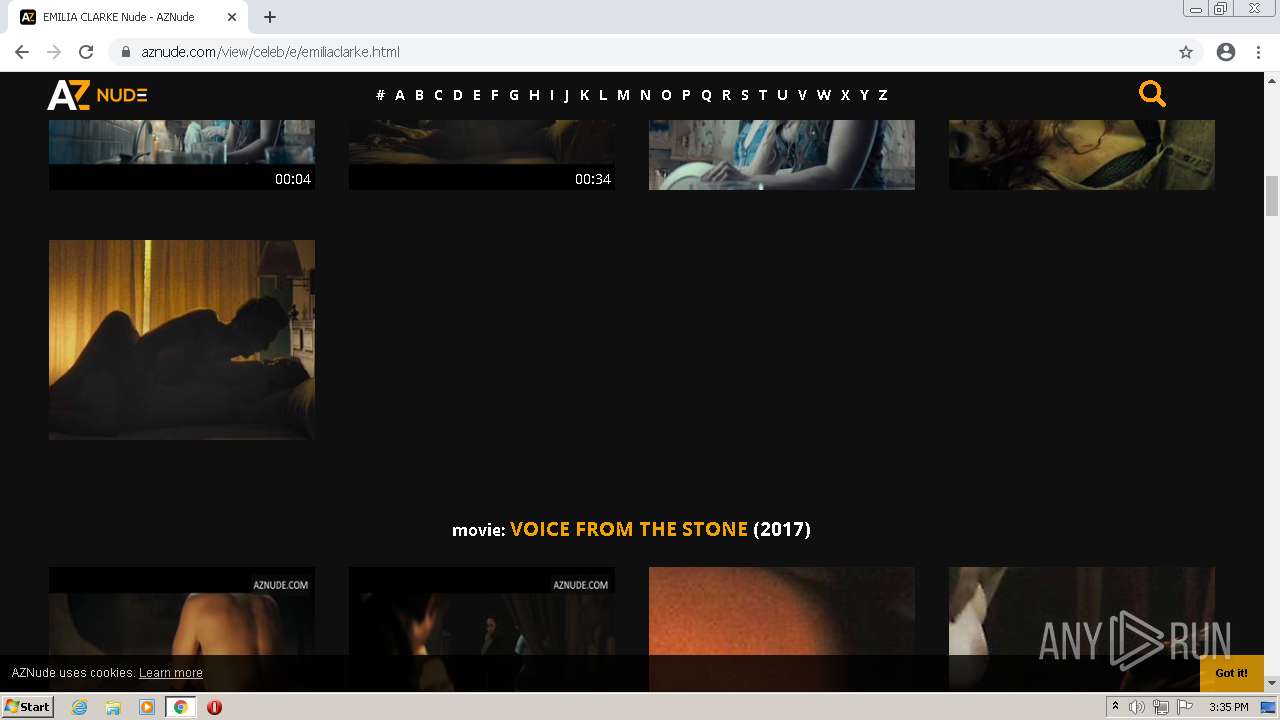Viewport: 1280px width, 720px height.
Task: Open Chrome three-dot menu
Action: (x=1258, y=52)
